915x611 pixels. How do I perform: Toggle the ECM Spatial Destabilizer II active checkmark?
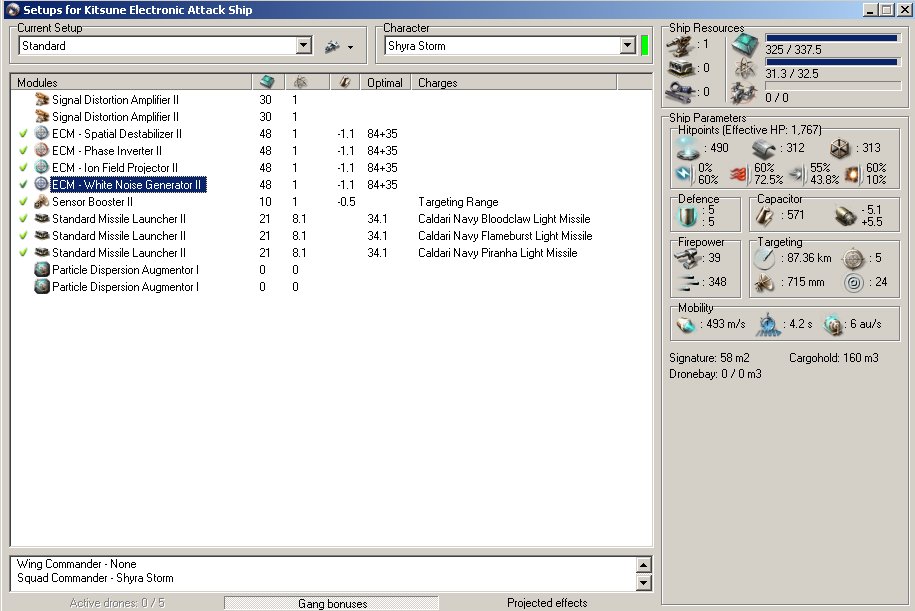23,134
